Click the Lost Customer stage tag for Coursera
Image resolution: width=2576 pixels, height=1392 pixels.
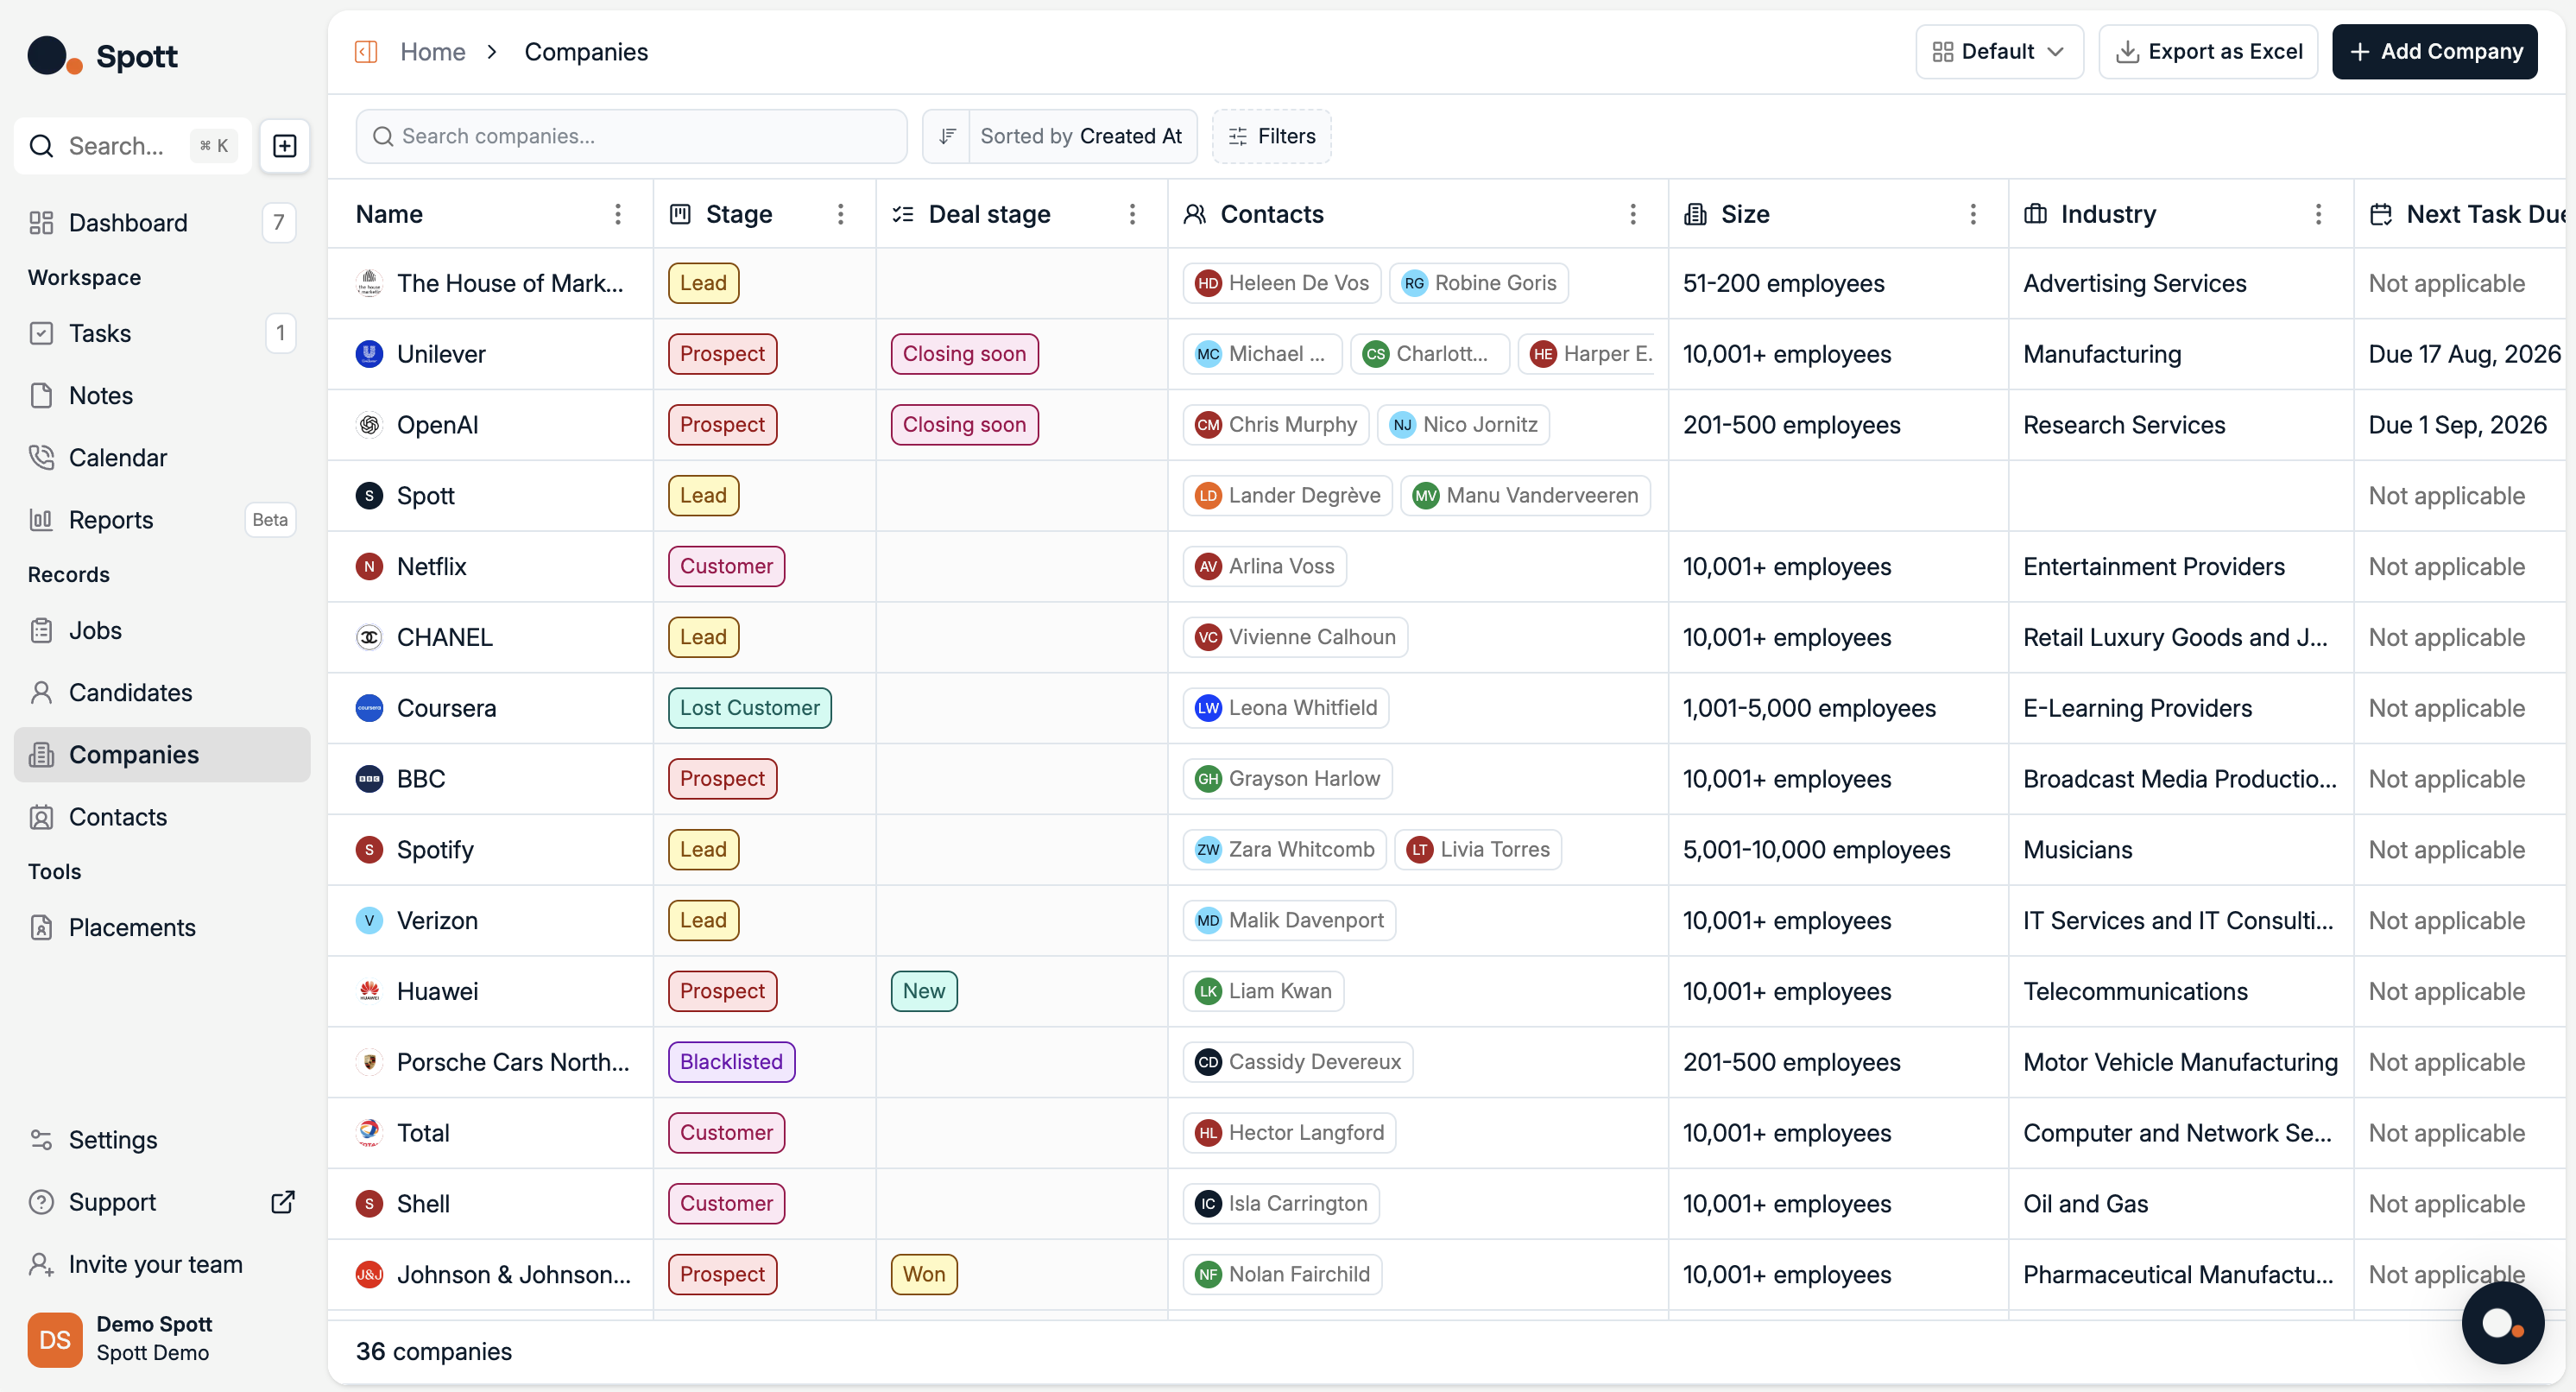[749, 708]
